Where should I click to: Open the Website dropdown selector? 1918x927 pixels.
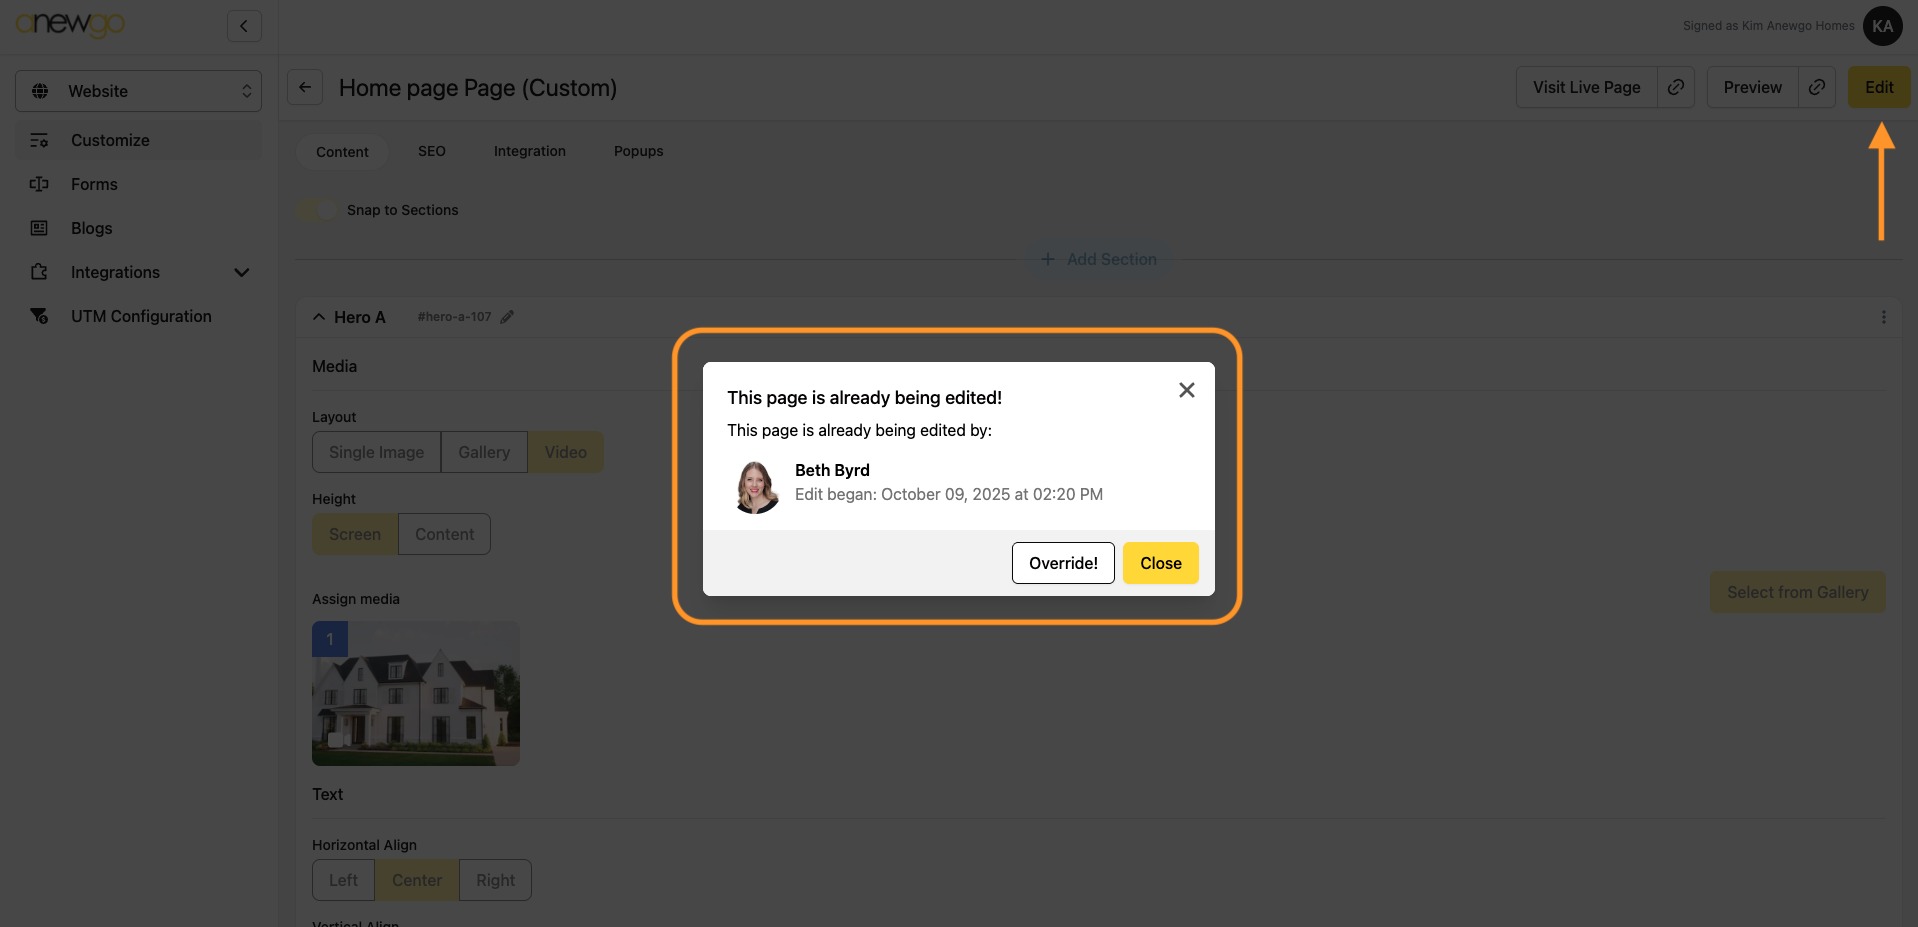tap(138, 91)
